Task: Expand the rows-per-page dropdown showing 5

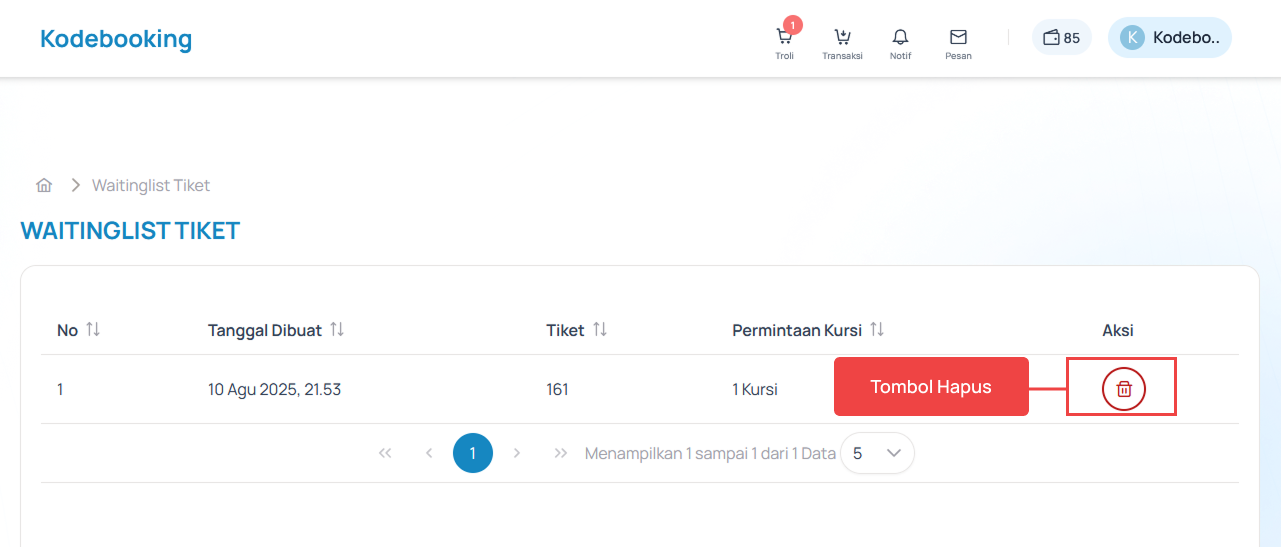Action: click(x=877, y=453)
